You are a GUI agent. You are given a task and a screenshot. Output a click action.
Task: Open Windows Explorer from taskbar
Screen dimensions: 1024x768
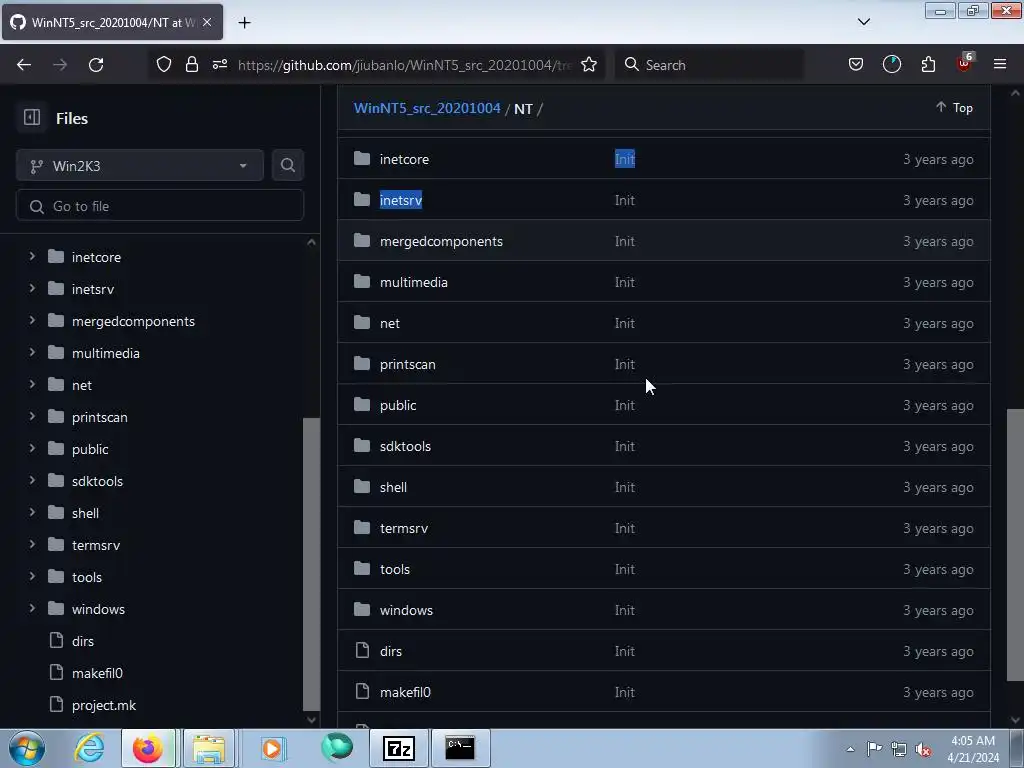coord(209,748)
